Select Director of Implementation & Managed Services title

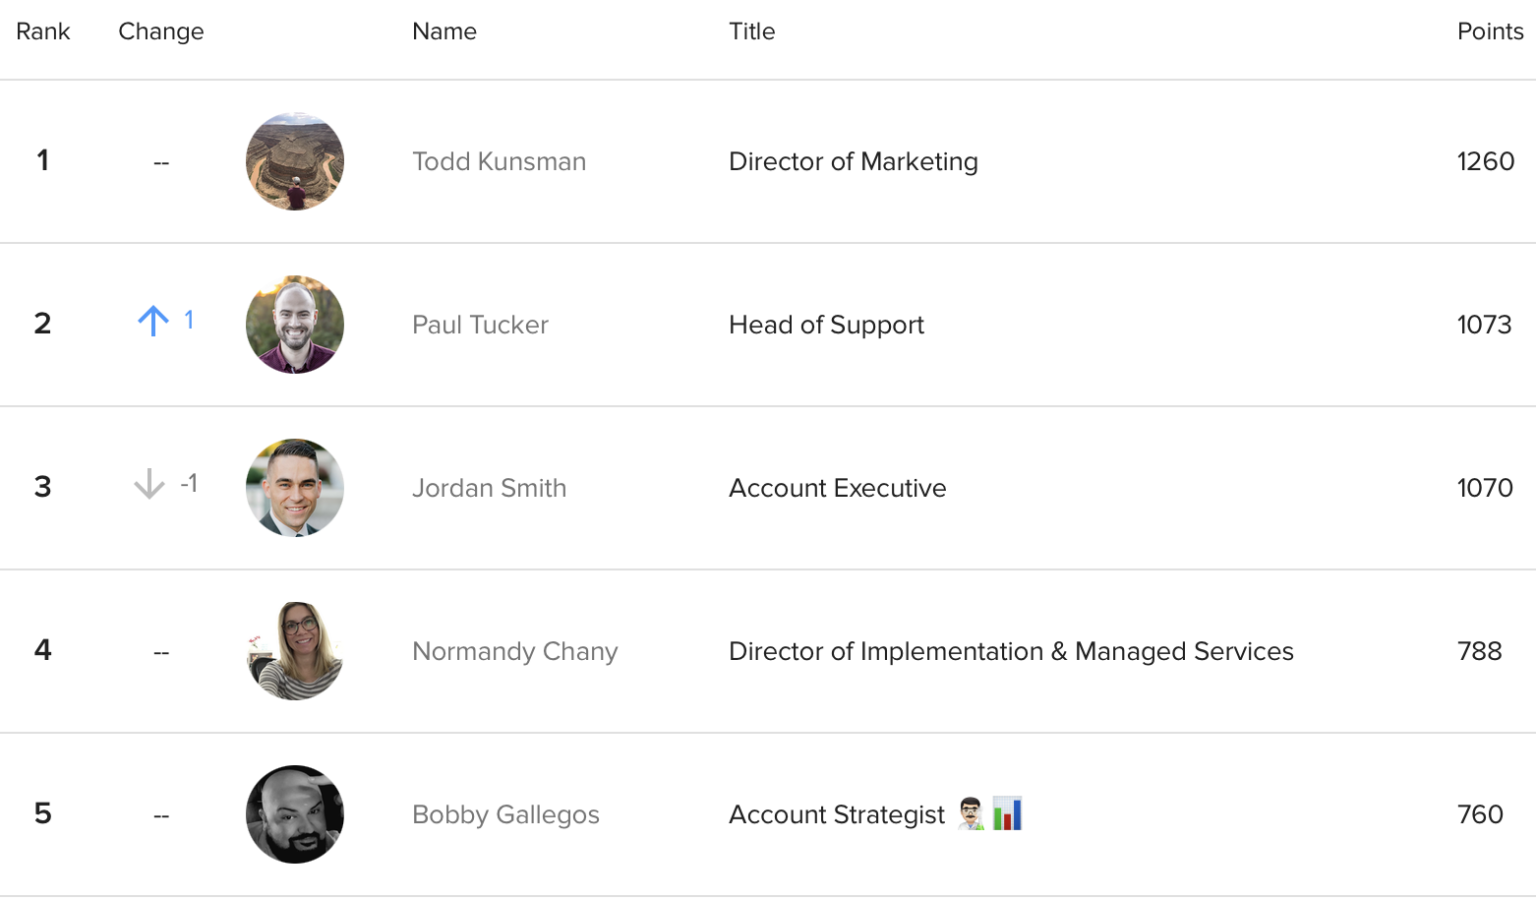(x=1011, y=651)
